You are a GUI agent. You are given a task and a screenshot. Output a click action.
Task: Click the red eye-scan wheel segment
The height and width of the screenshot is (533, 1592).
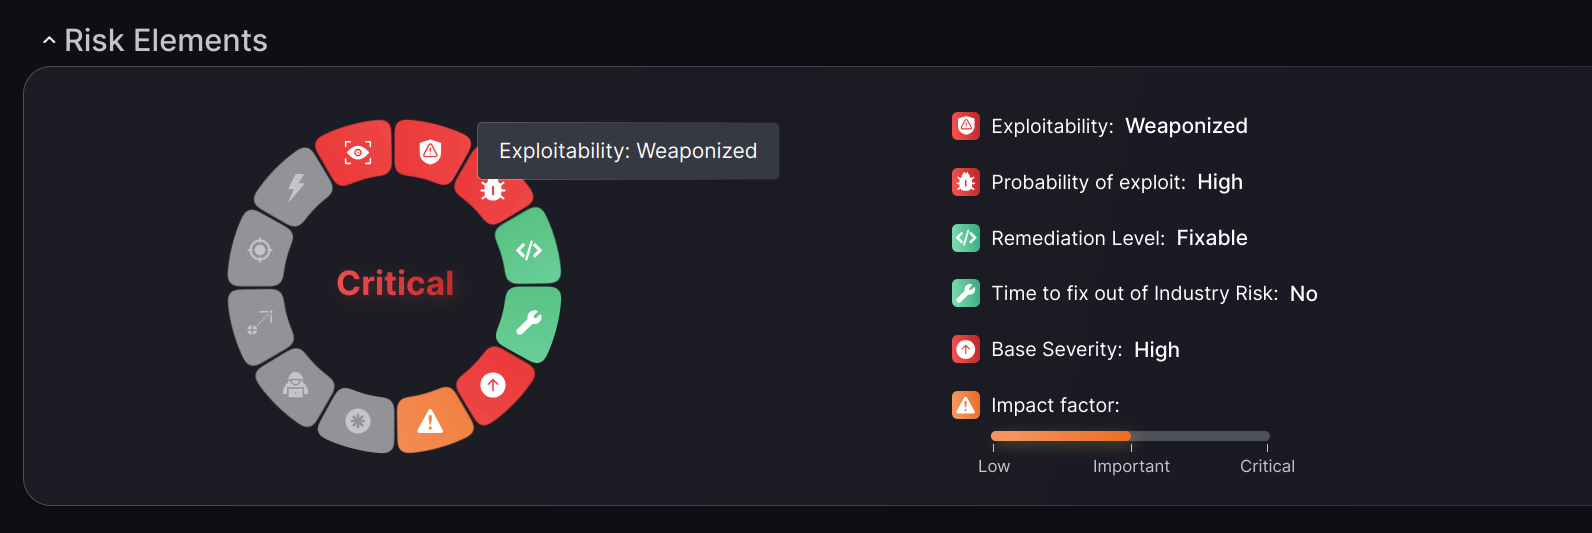[x=356, y=153]
